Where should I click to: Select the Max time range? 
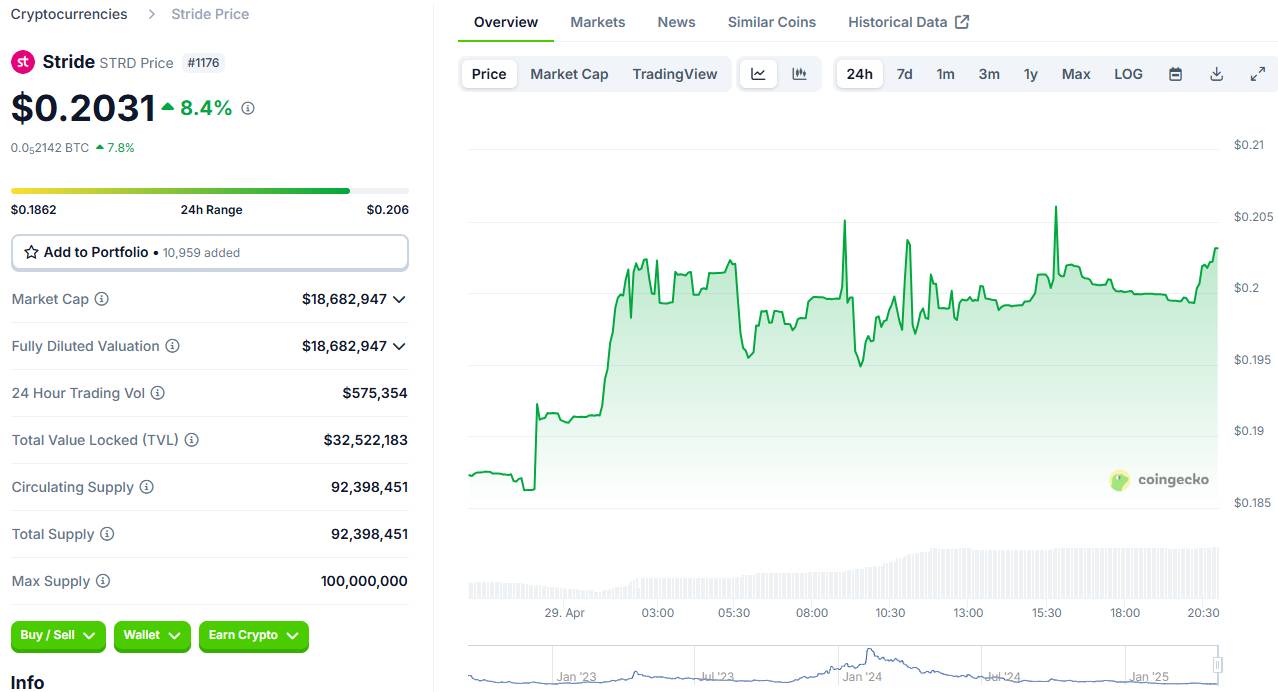[1076, 74]
